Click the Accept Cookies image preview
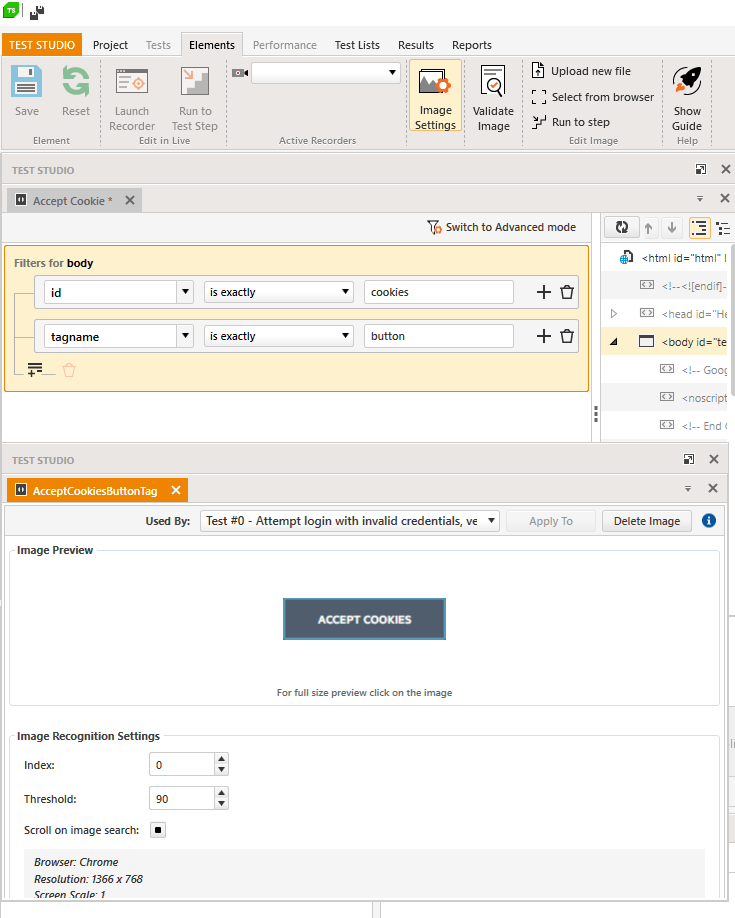 point(364,619)
